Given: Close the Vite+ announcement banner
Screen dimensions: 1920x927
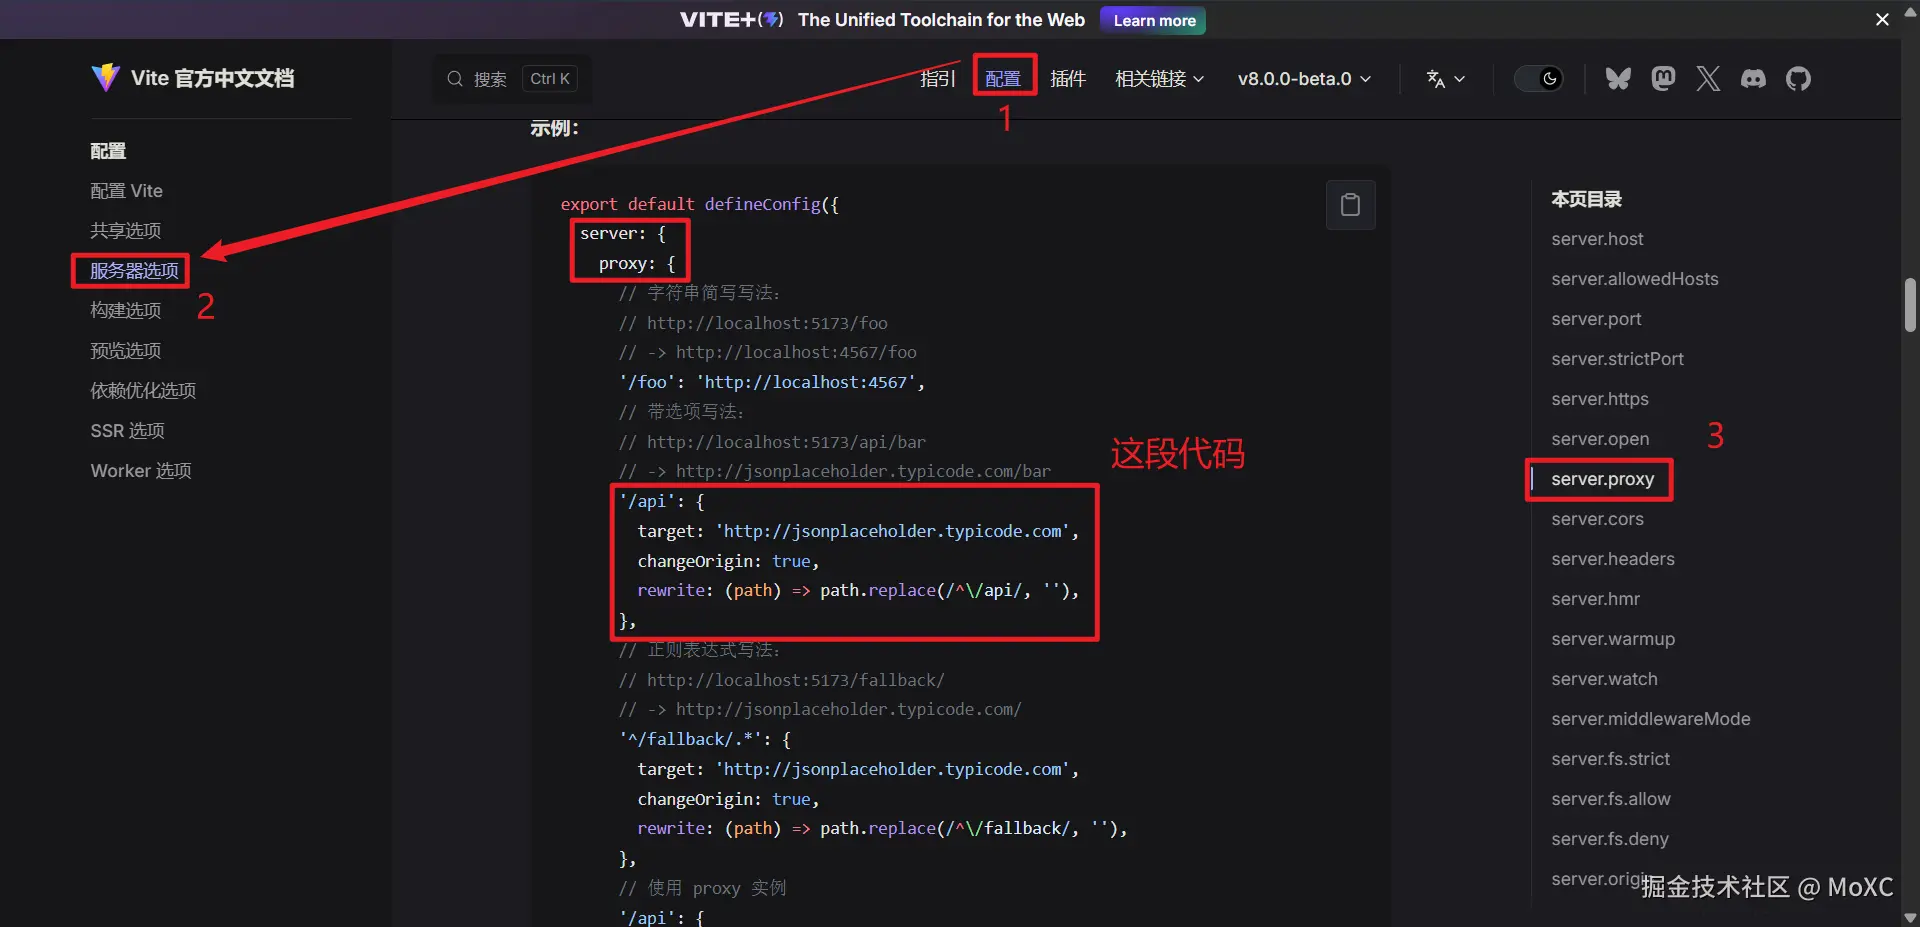Looking at the screenshot, I should tap(1882, 20).
